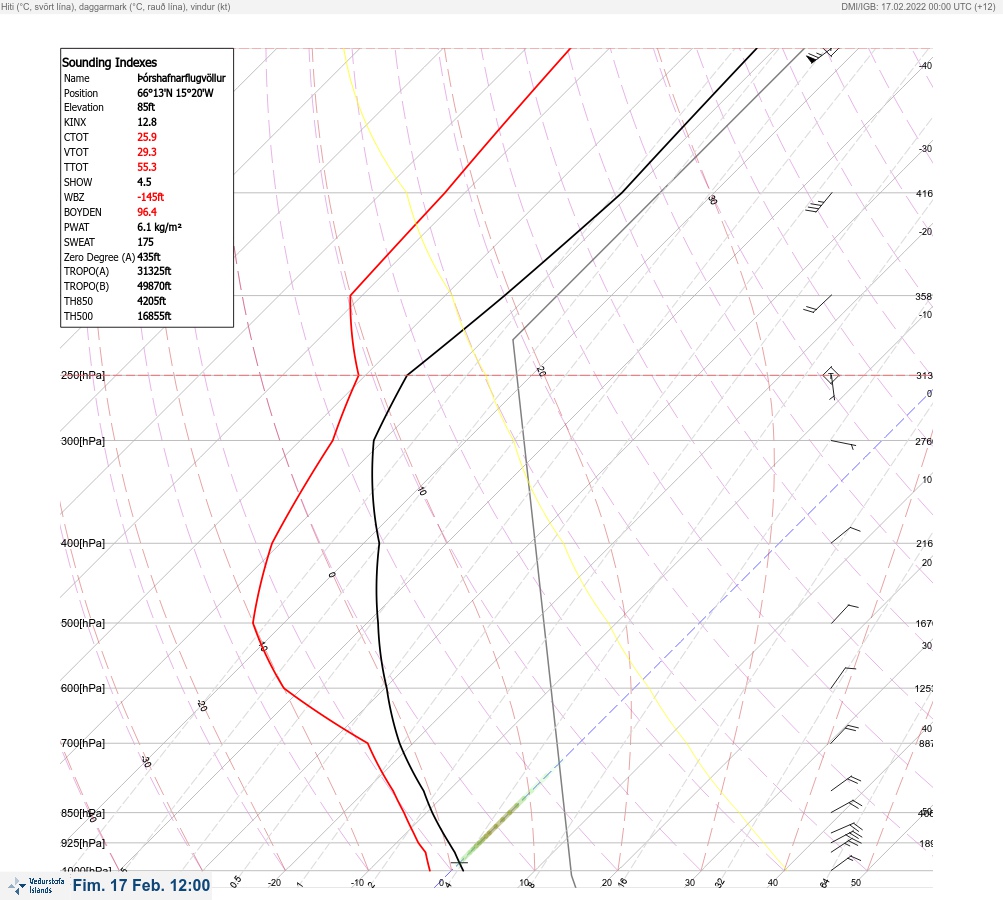Click the Vedurstofa Islands logo
The image size is (1003, 900).
36,886
